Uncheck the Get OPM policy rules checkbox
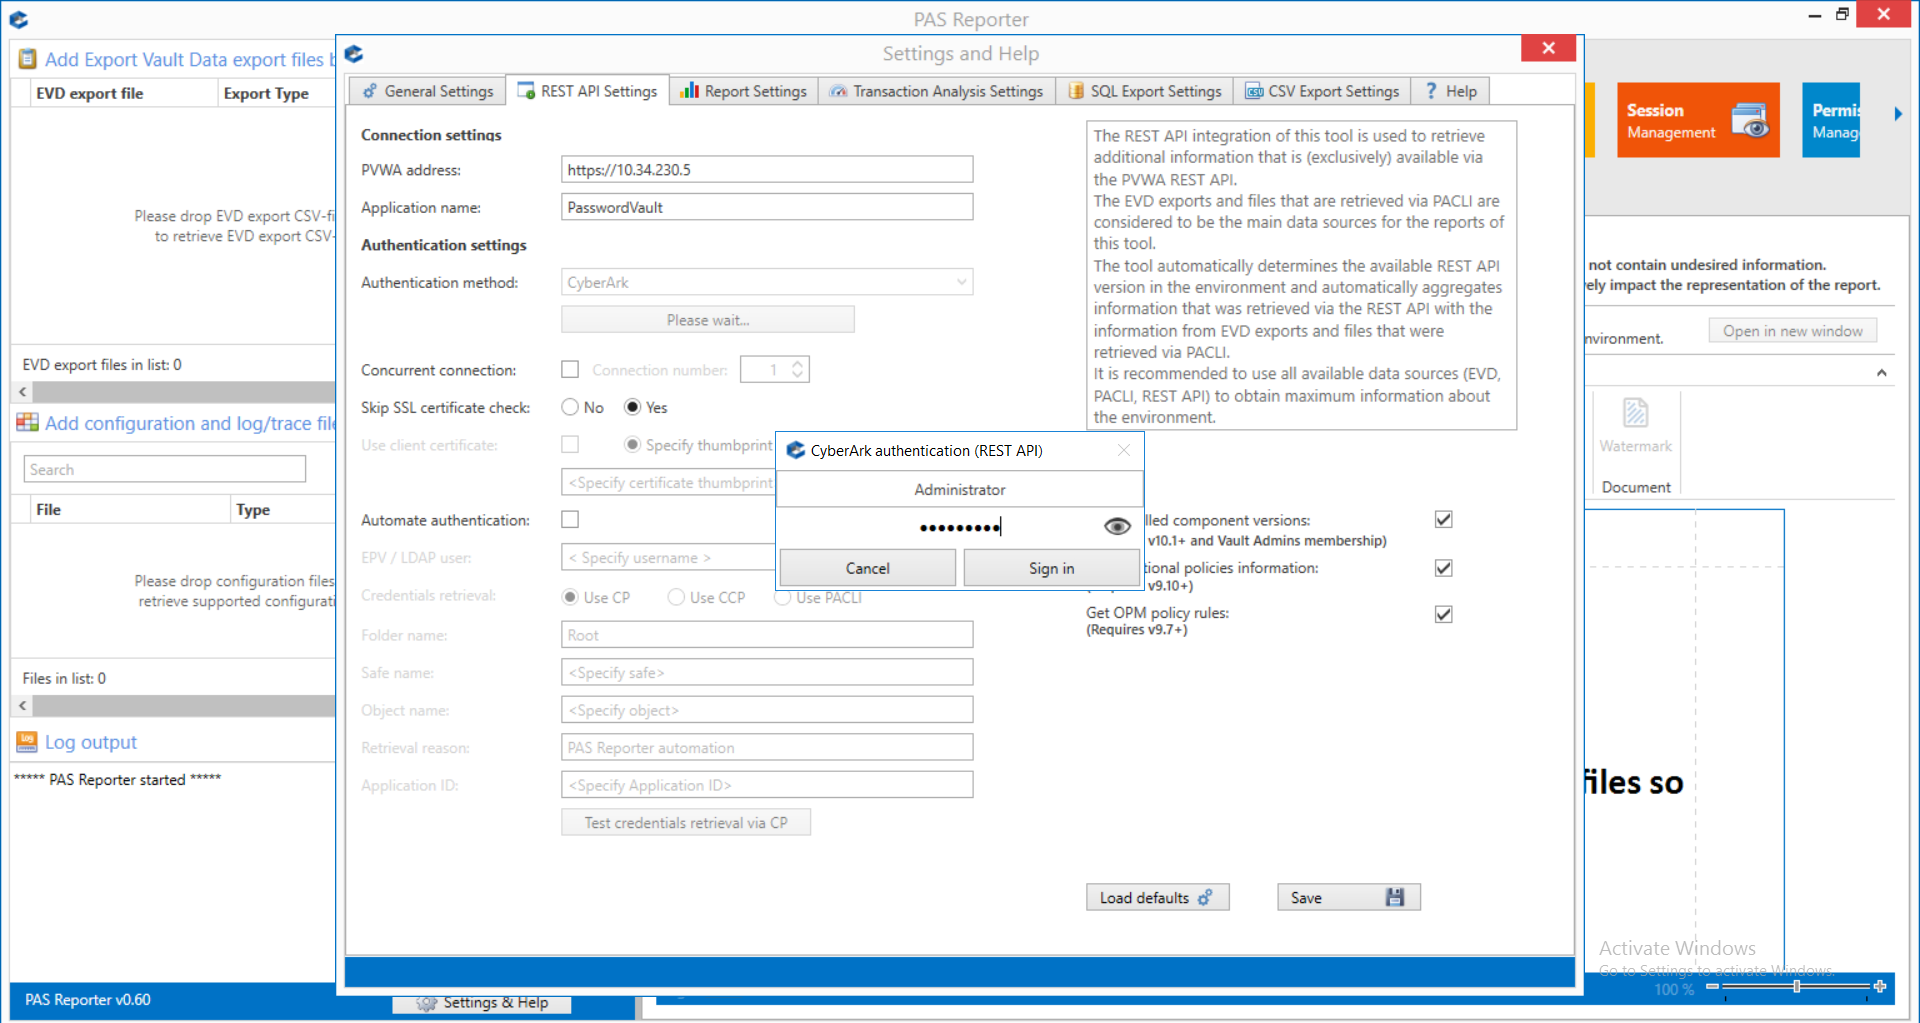 (x=1443, y=613)
